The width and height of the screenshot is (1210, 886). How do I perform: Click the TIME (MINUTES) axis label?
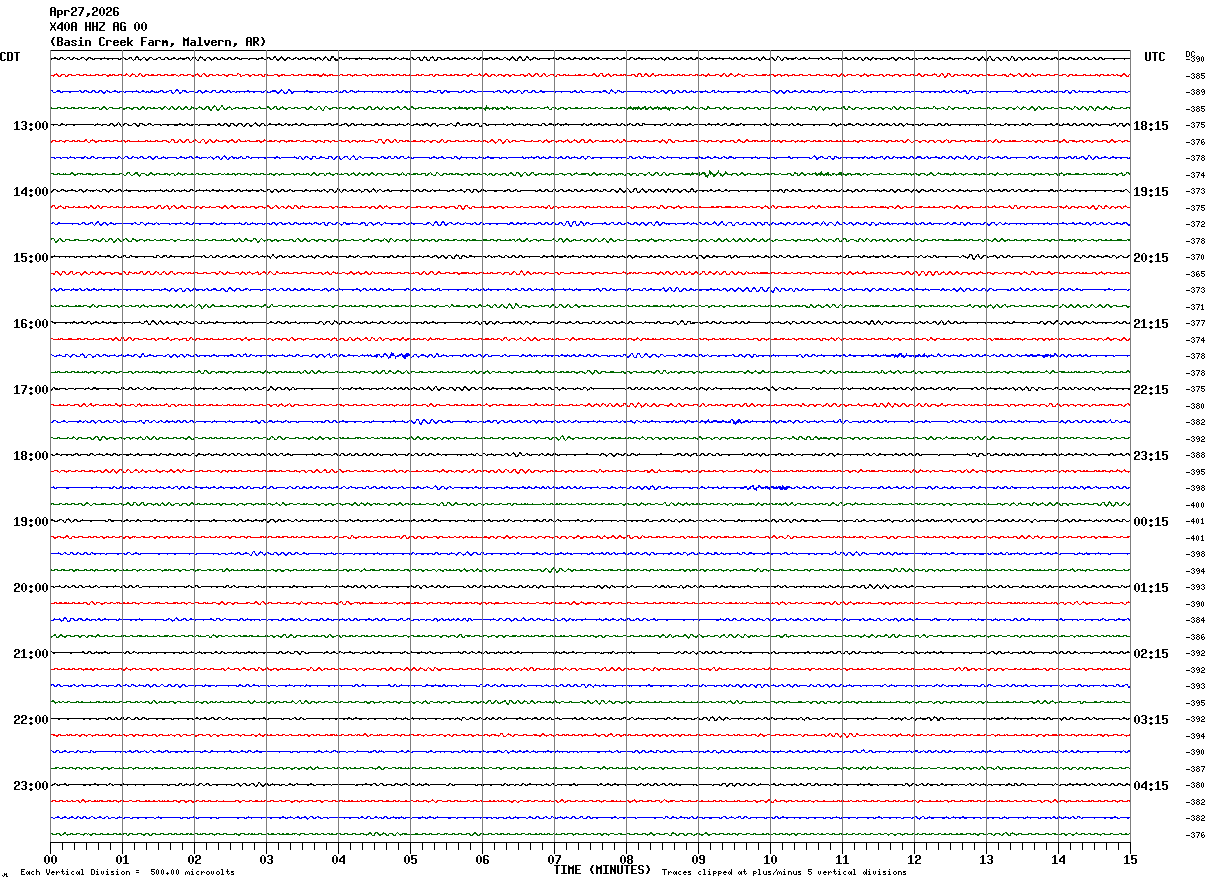tap(602, 870)
